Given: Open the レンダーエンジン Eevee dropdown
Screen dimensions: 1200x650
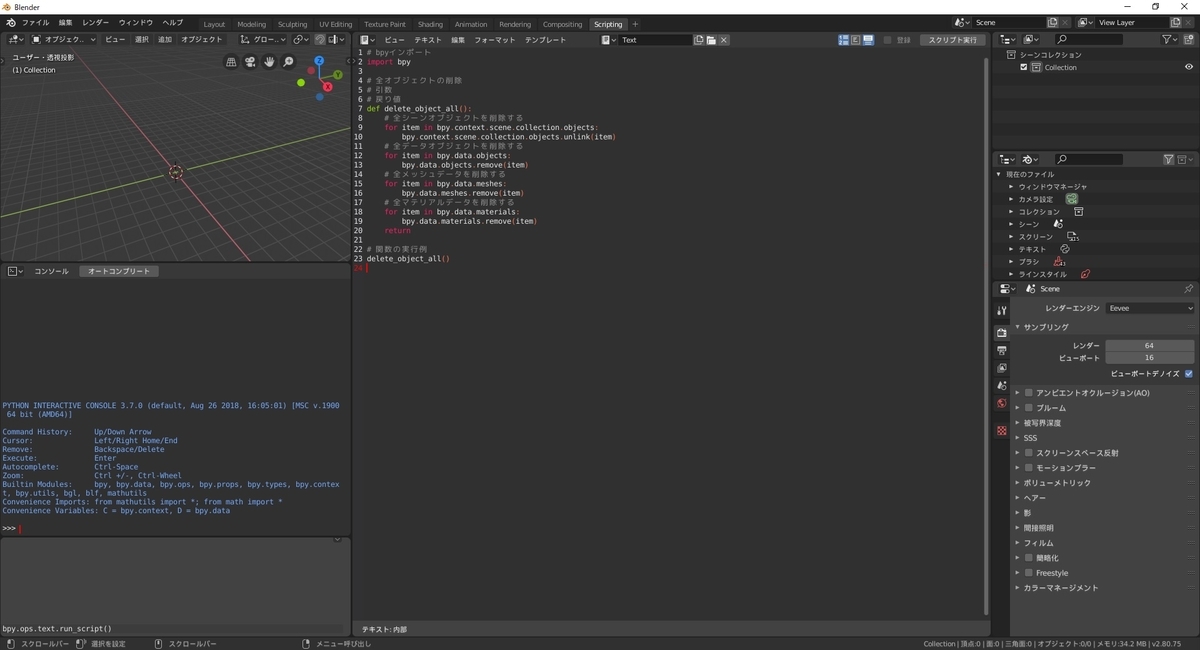Looking at the screenshot, I should tap(1150, 308).
